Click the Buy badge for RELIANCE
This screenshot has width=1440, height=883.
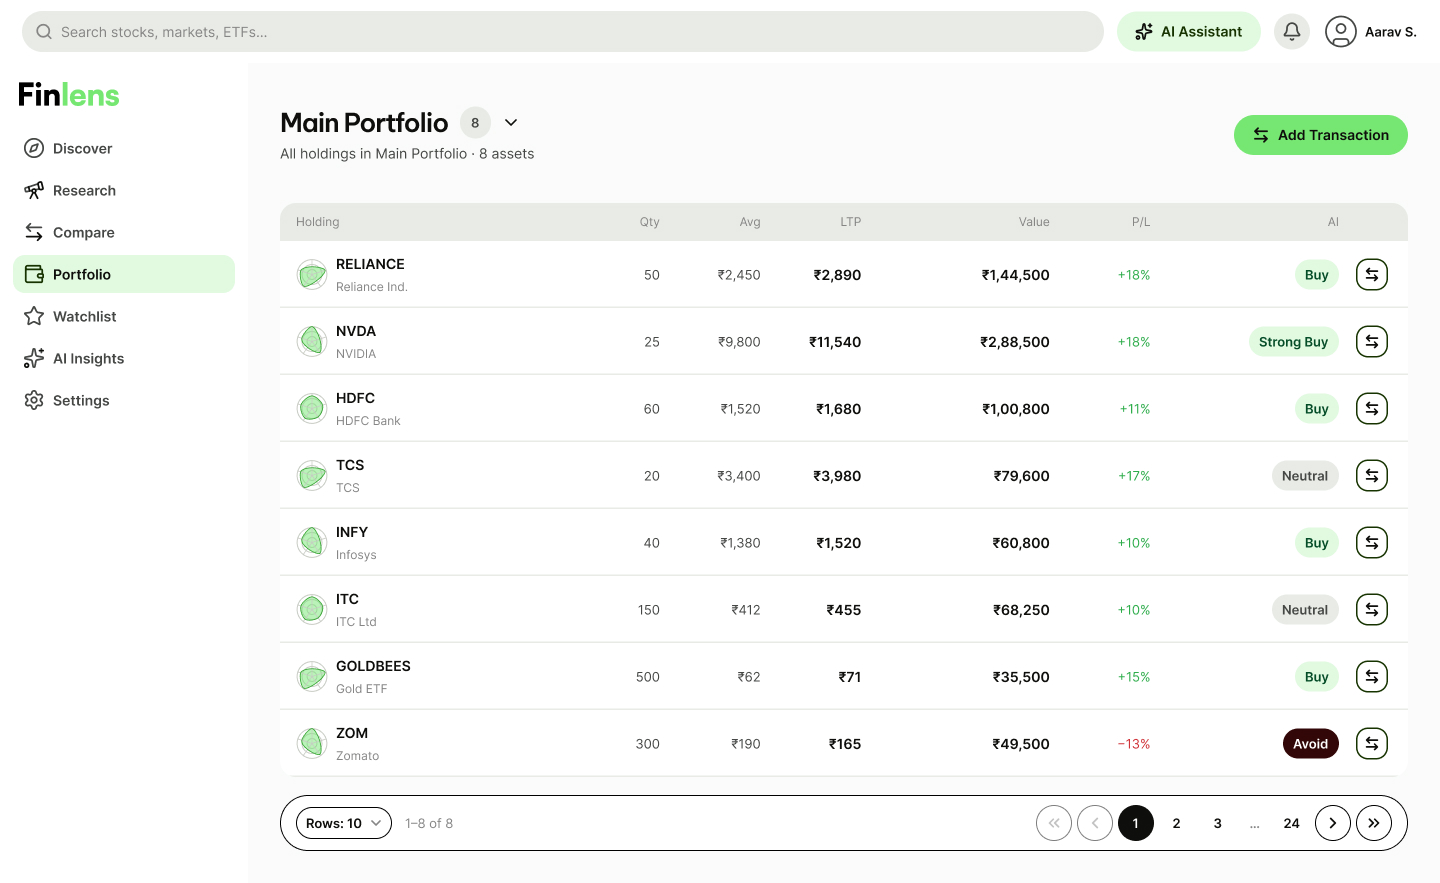1317,274
